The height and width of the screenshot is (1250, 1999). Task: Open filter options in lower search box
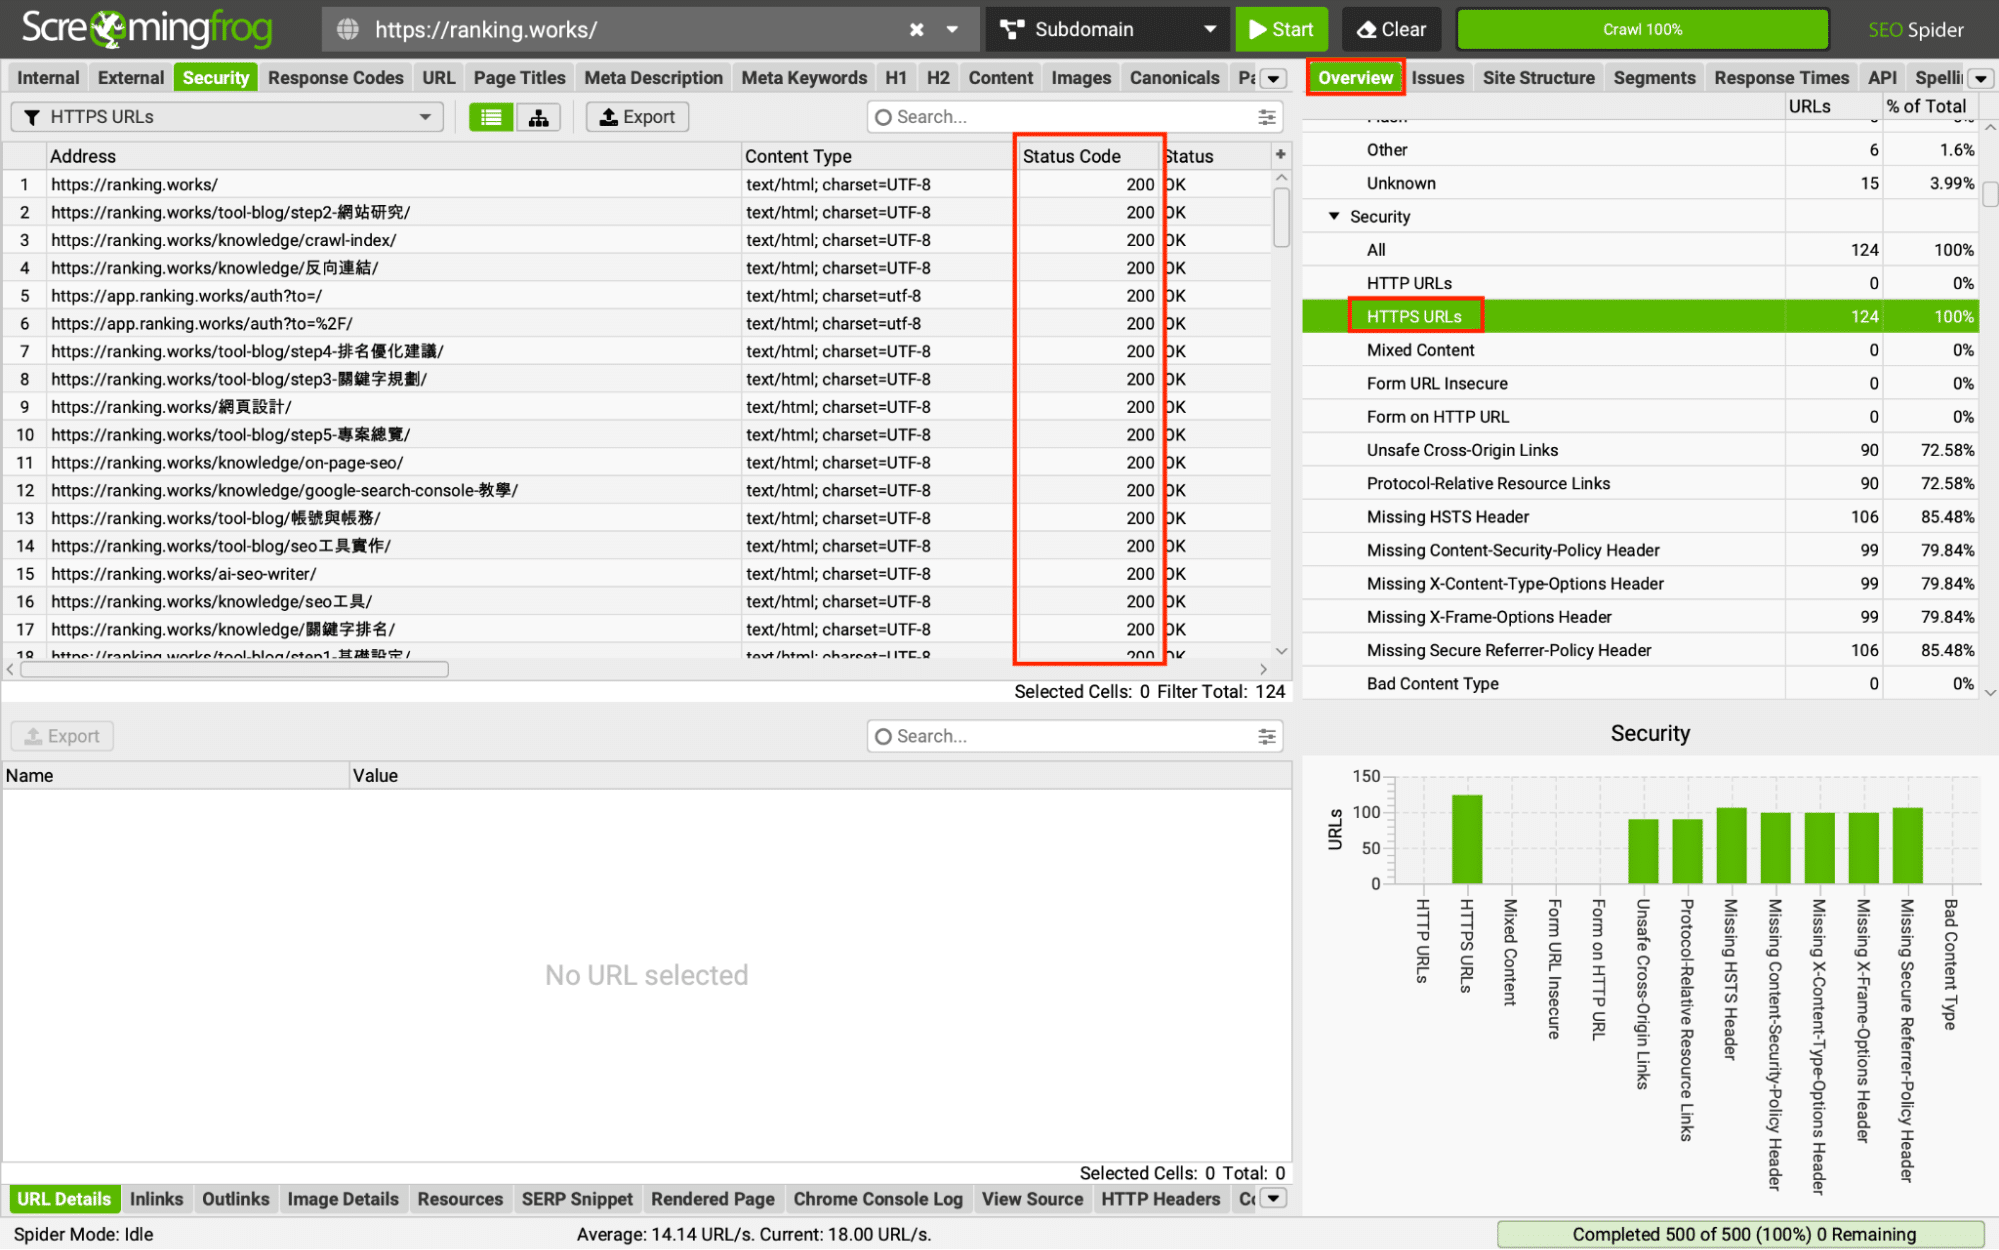click(1267, 737)
